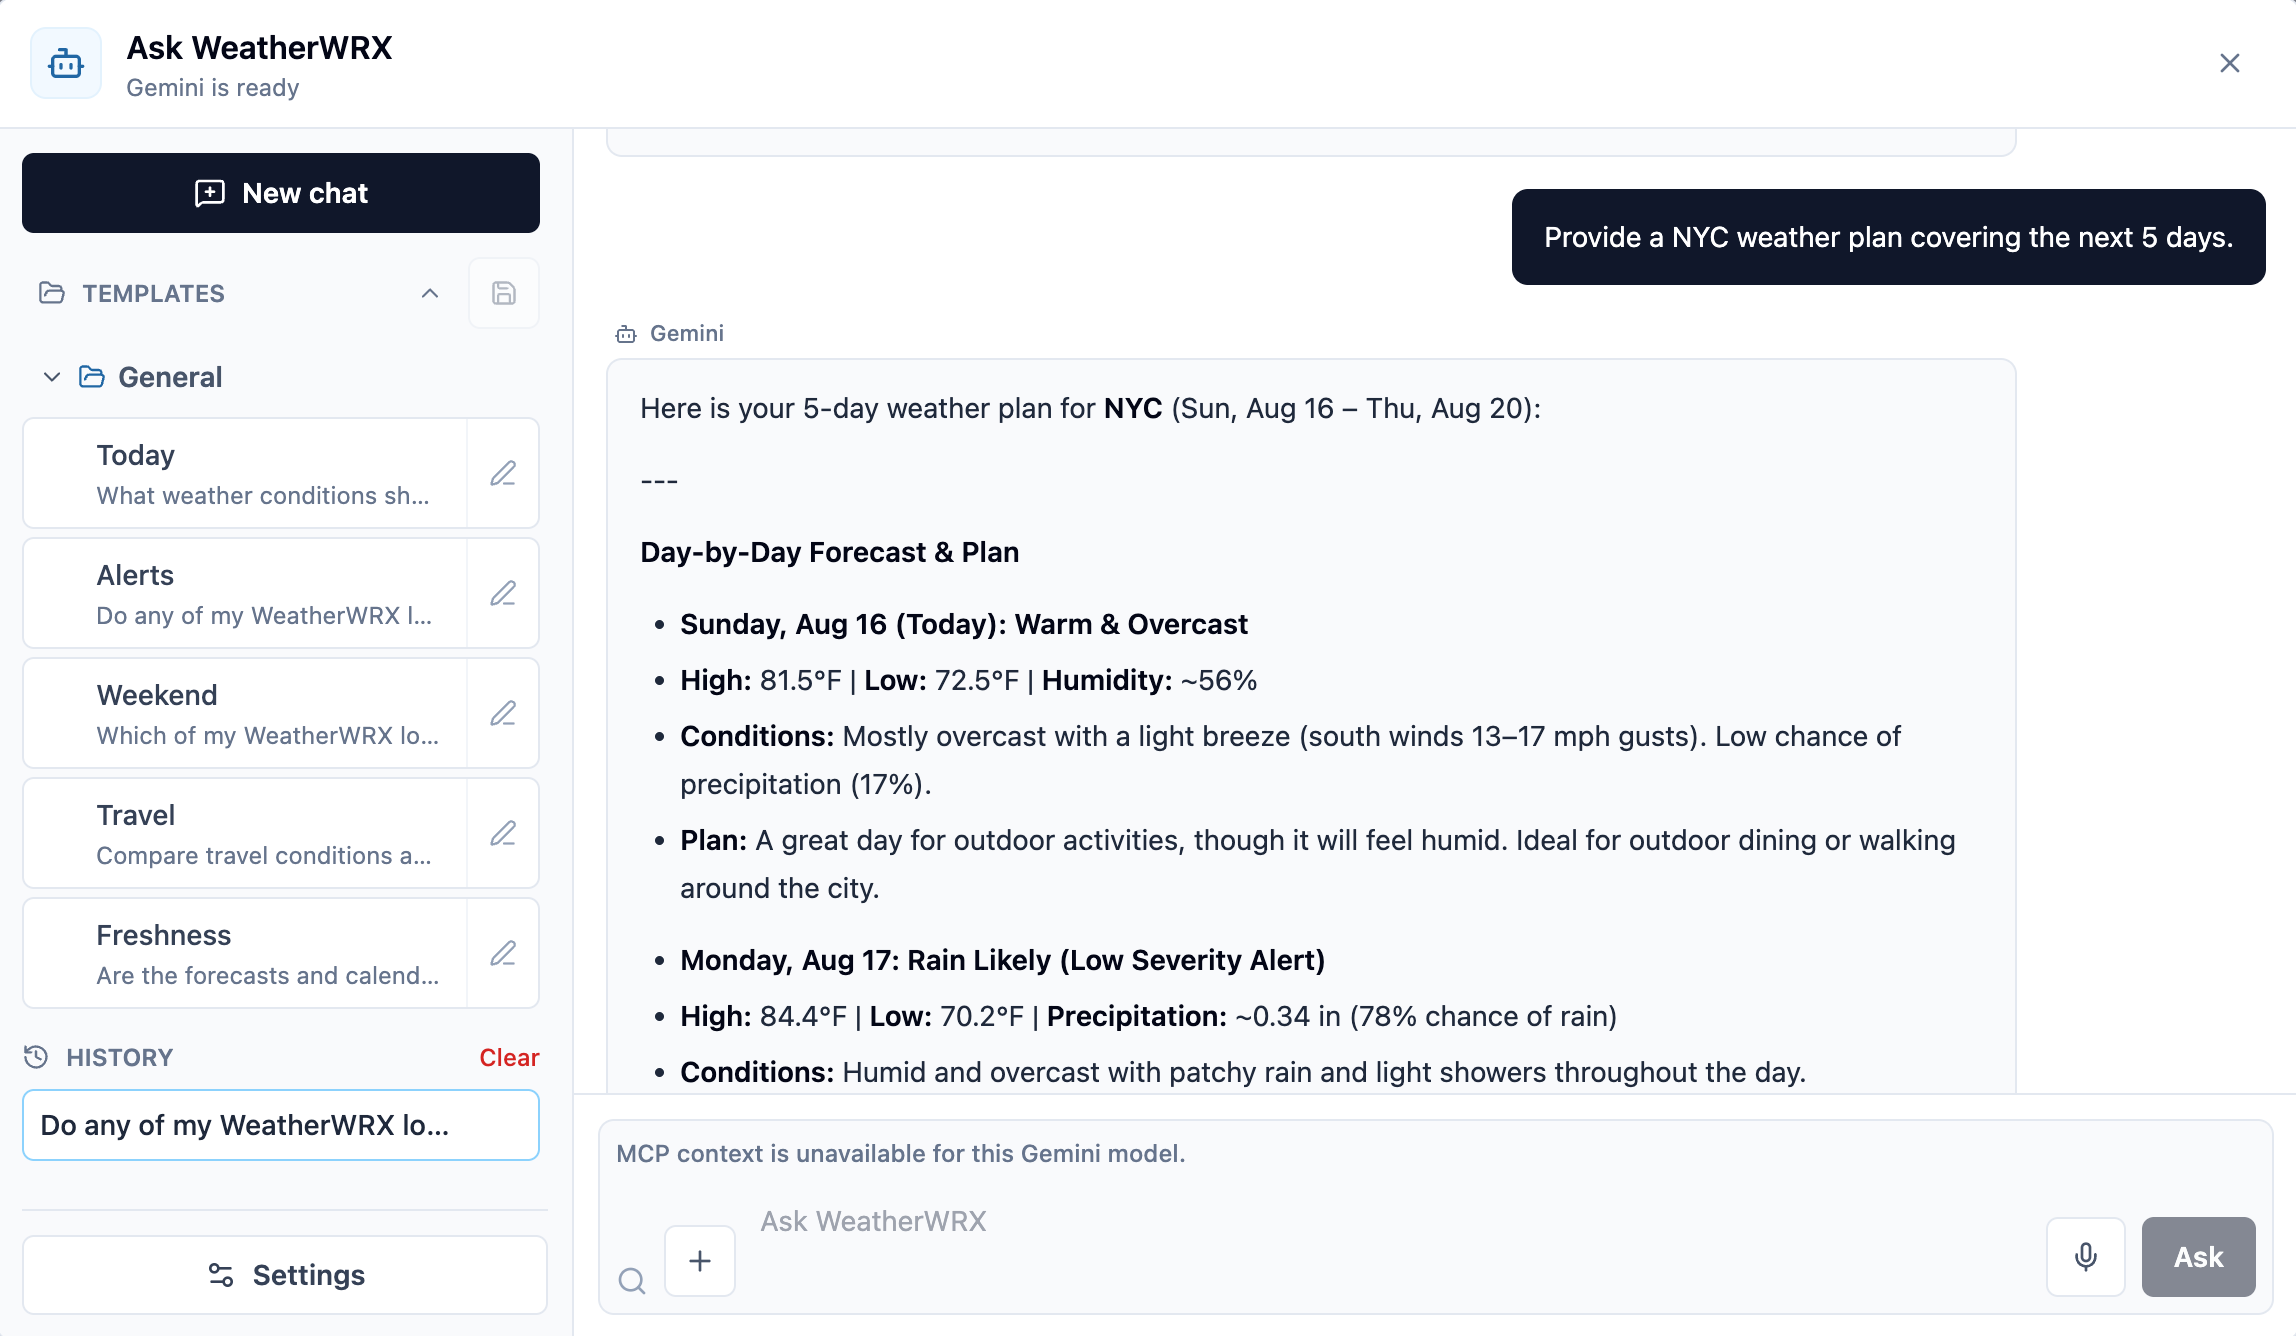Click the Gemini robot icon above reply

(x=626, y=334)
